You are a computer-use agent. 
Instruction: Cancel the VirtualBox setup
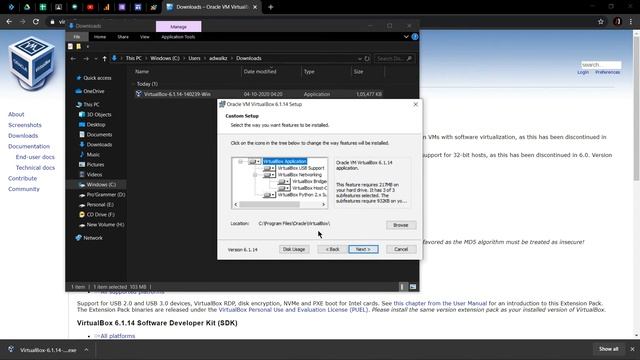coord(401,249)
